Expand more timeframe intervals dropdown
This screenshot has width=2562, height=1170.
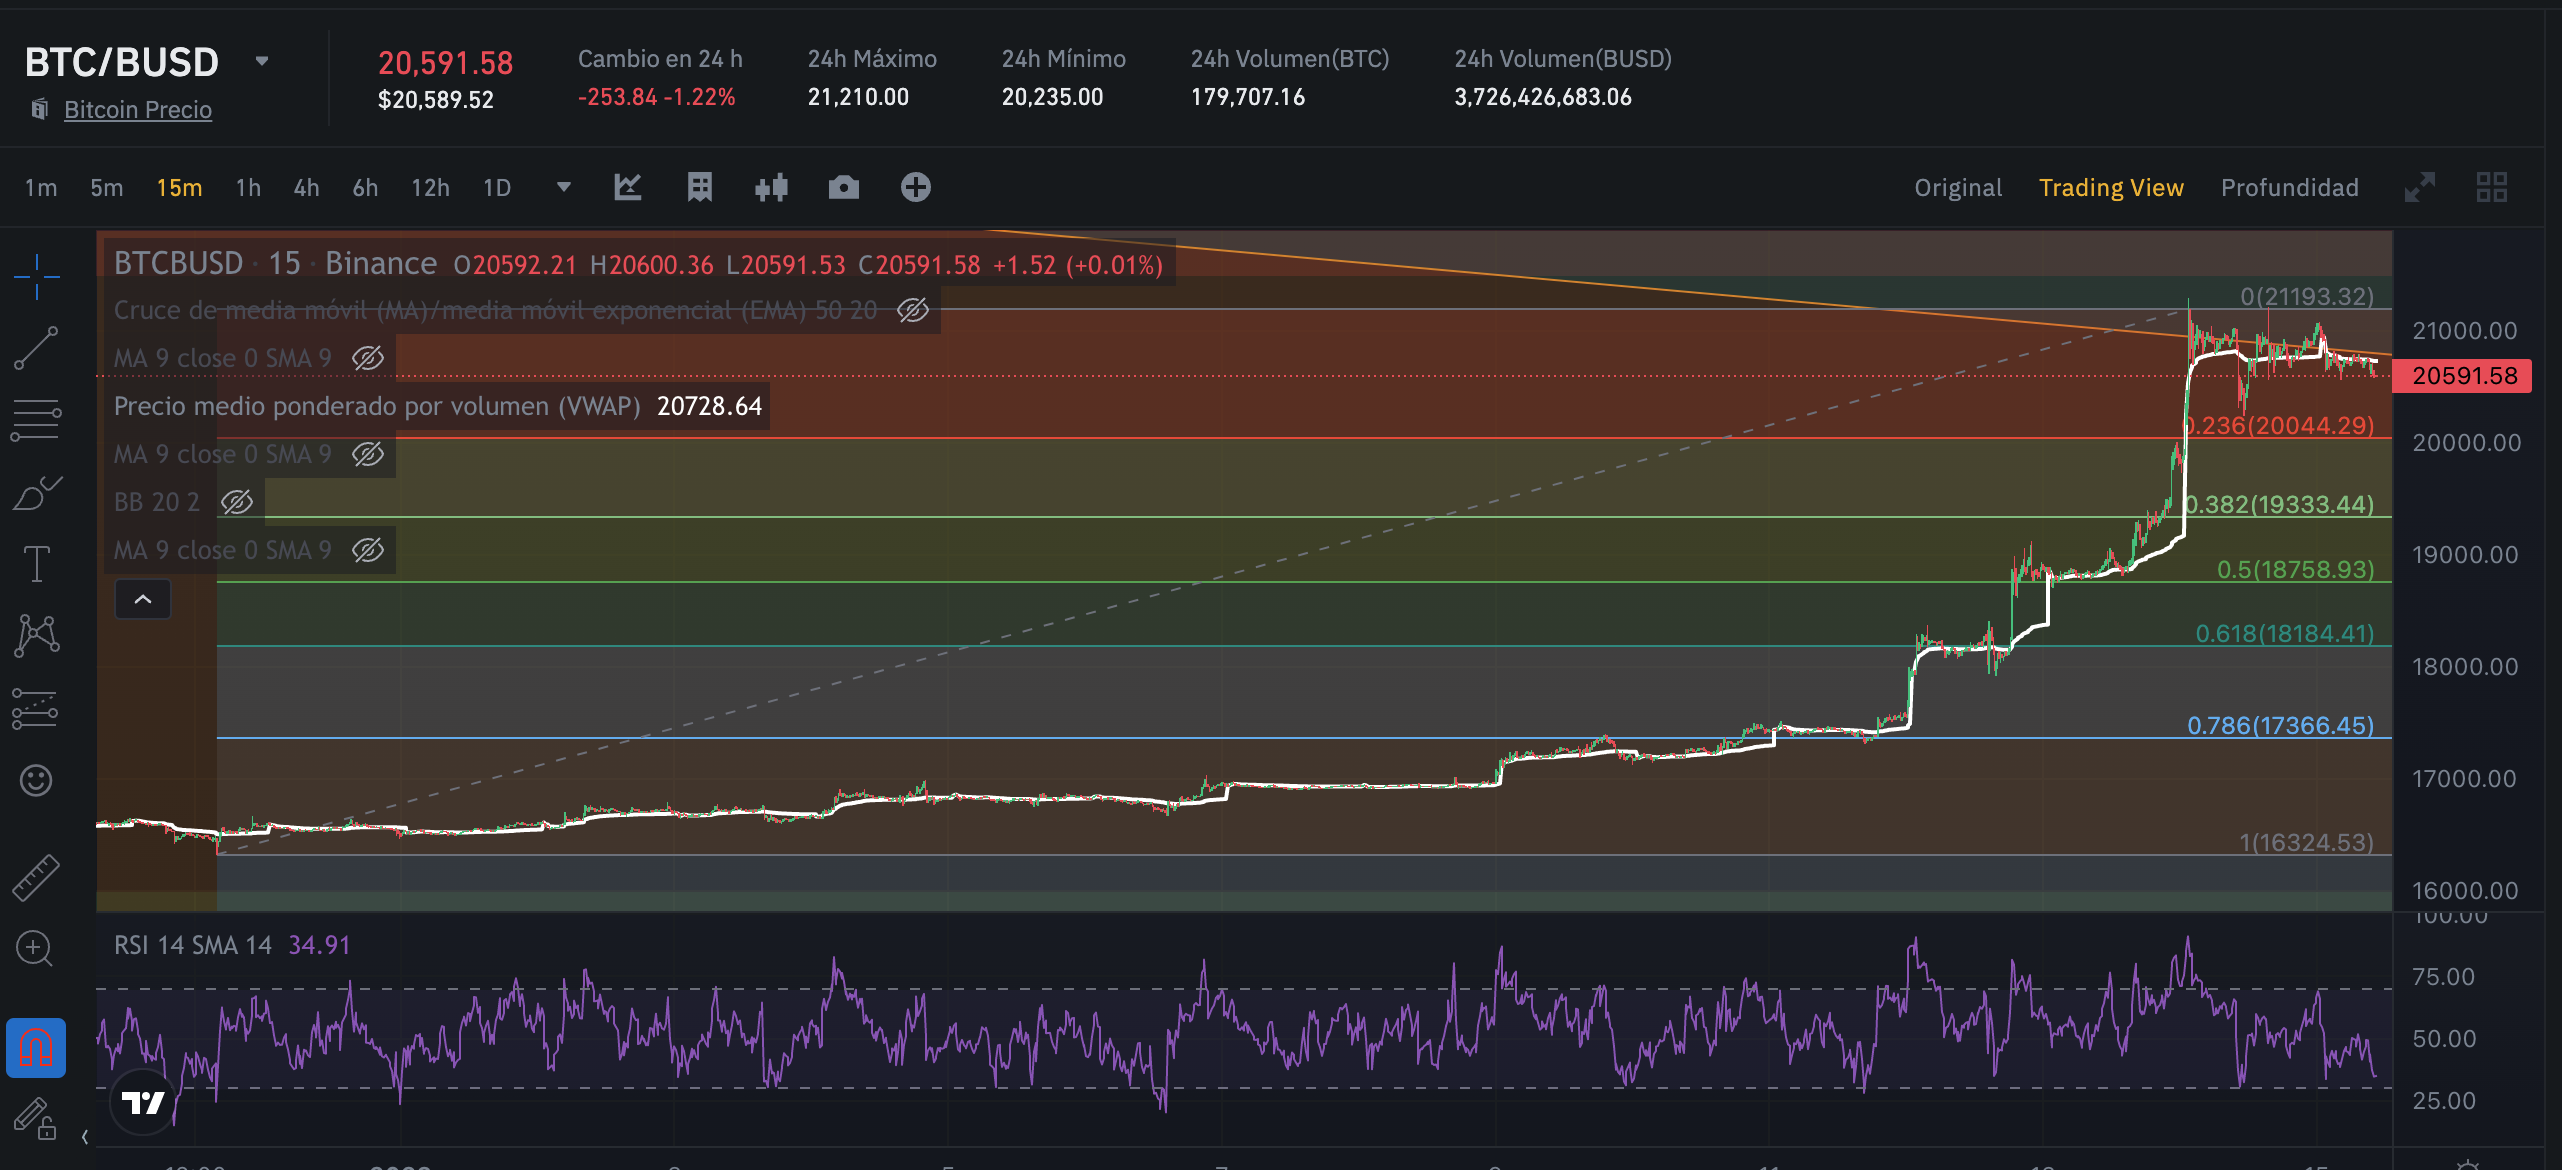[564, 188]
